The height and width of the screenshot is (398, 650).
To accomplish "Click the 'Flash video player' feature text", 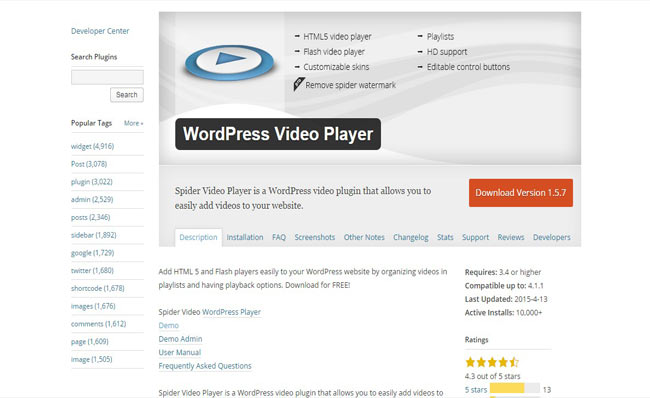I will (334, 52).
